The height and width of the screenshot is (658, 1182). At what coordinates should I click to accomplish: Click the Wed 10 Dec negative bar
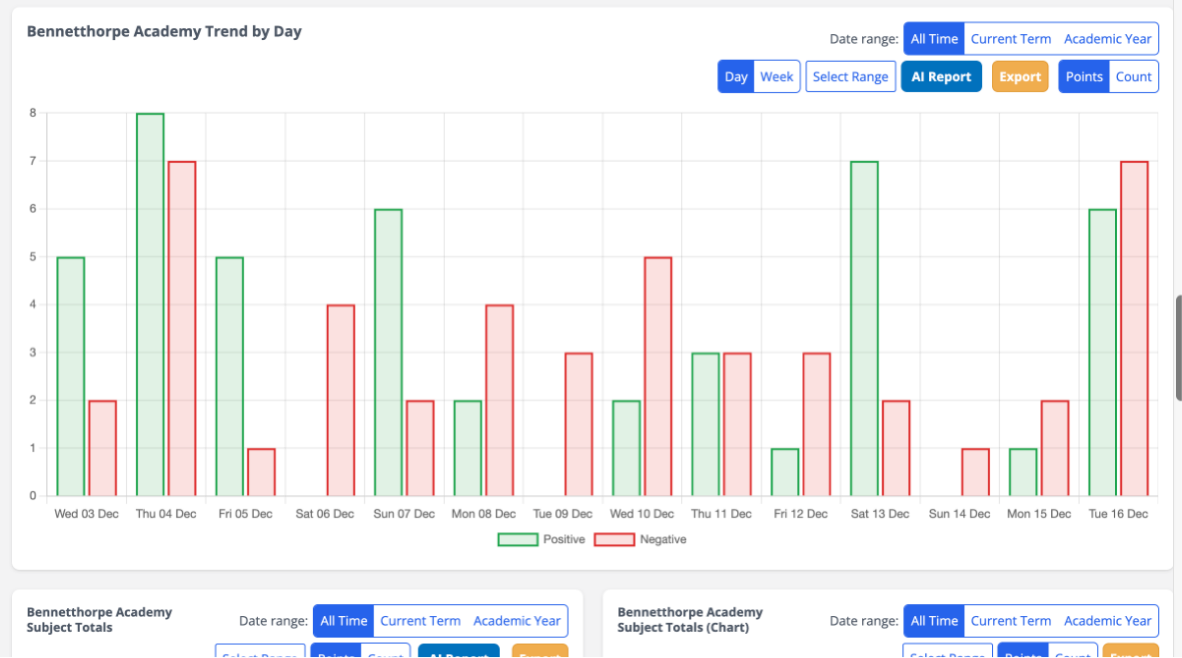(657, 377)
